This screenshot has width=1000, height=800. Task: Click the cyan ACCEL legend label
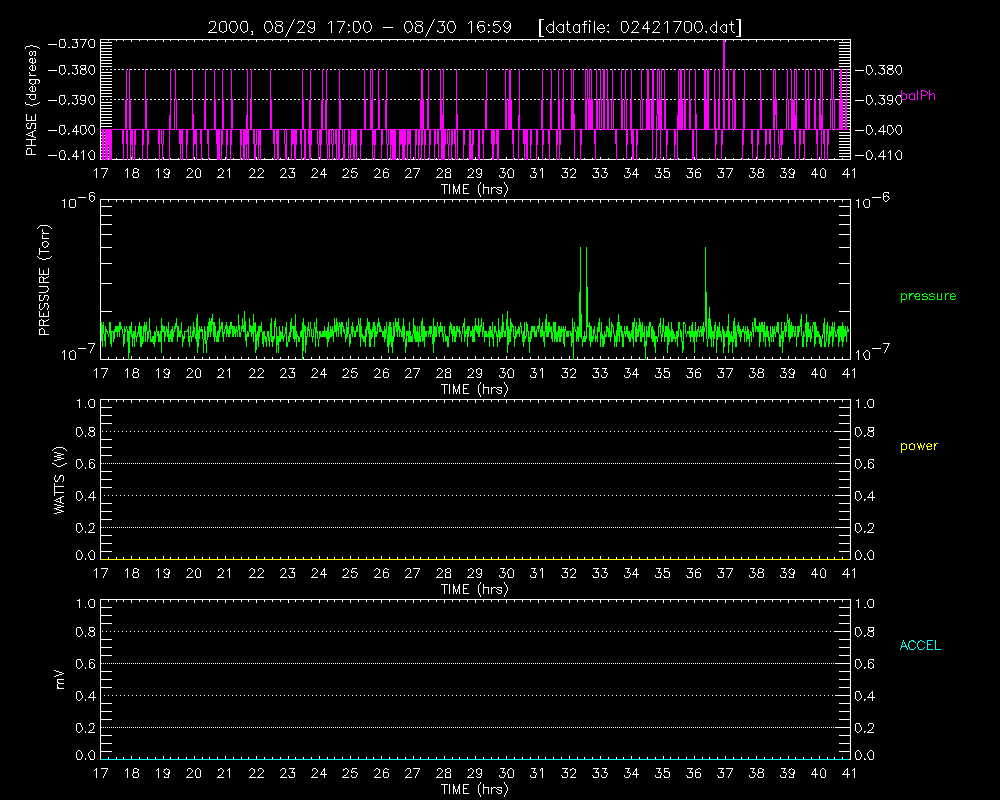coord(920,646)
